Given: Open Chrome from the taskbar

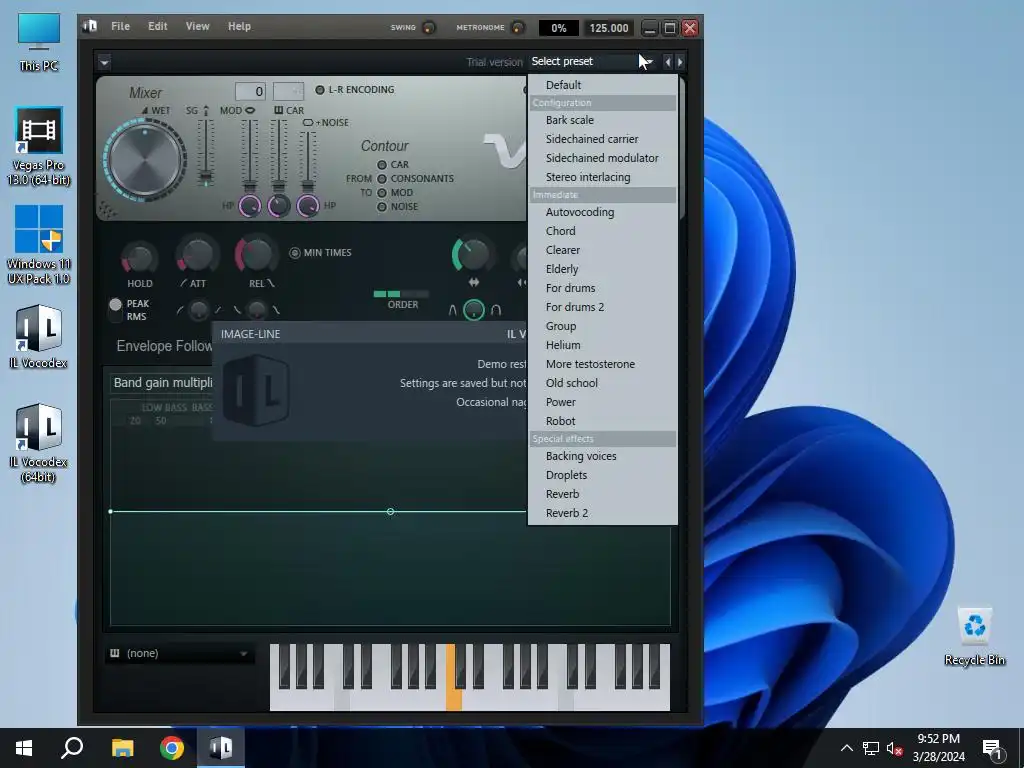Looking at the screenshot, I should [x=172, y=748].
